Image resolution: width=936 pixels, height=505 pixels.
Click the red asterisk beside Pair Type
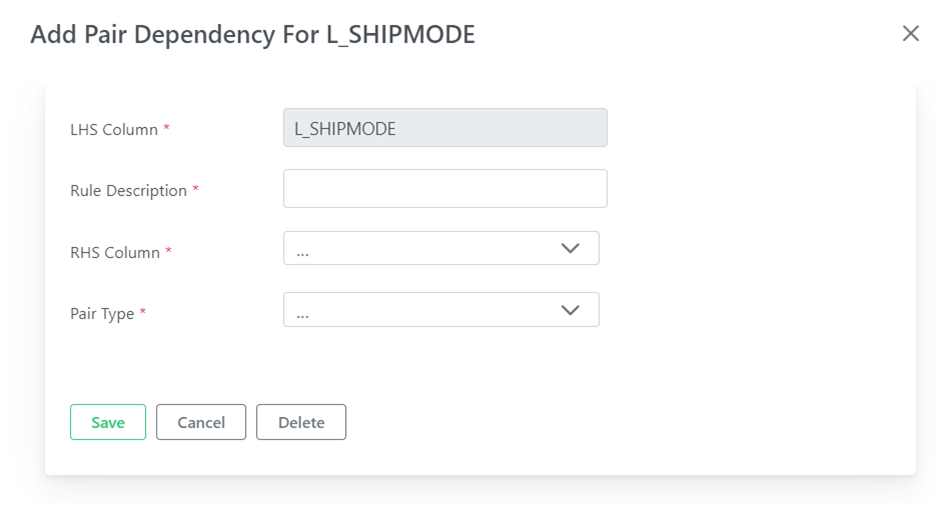tap(143, 311)
